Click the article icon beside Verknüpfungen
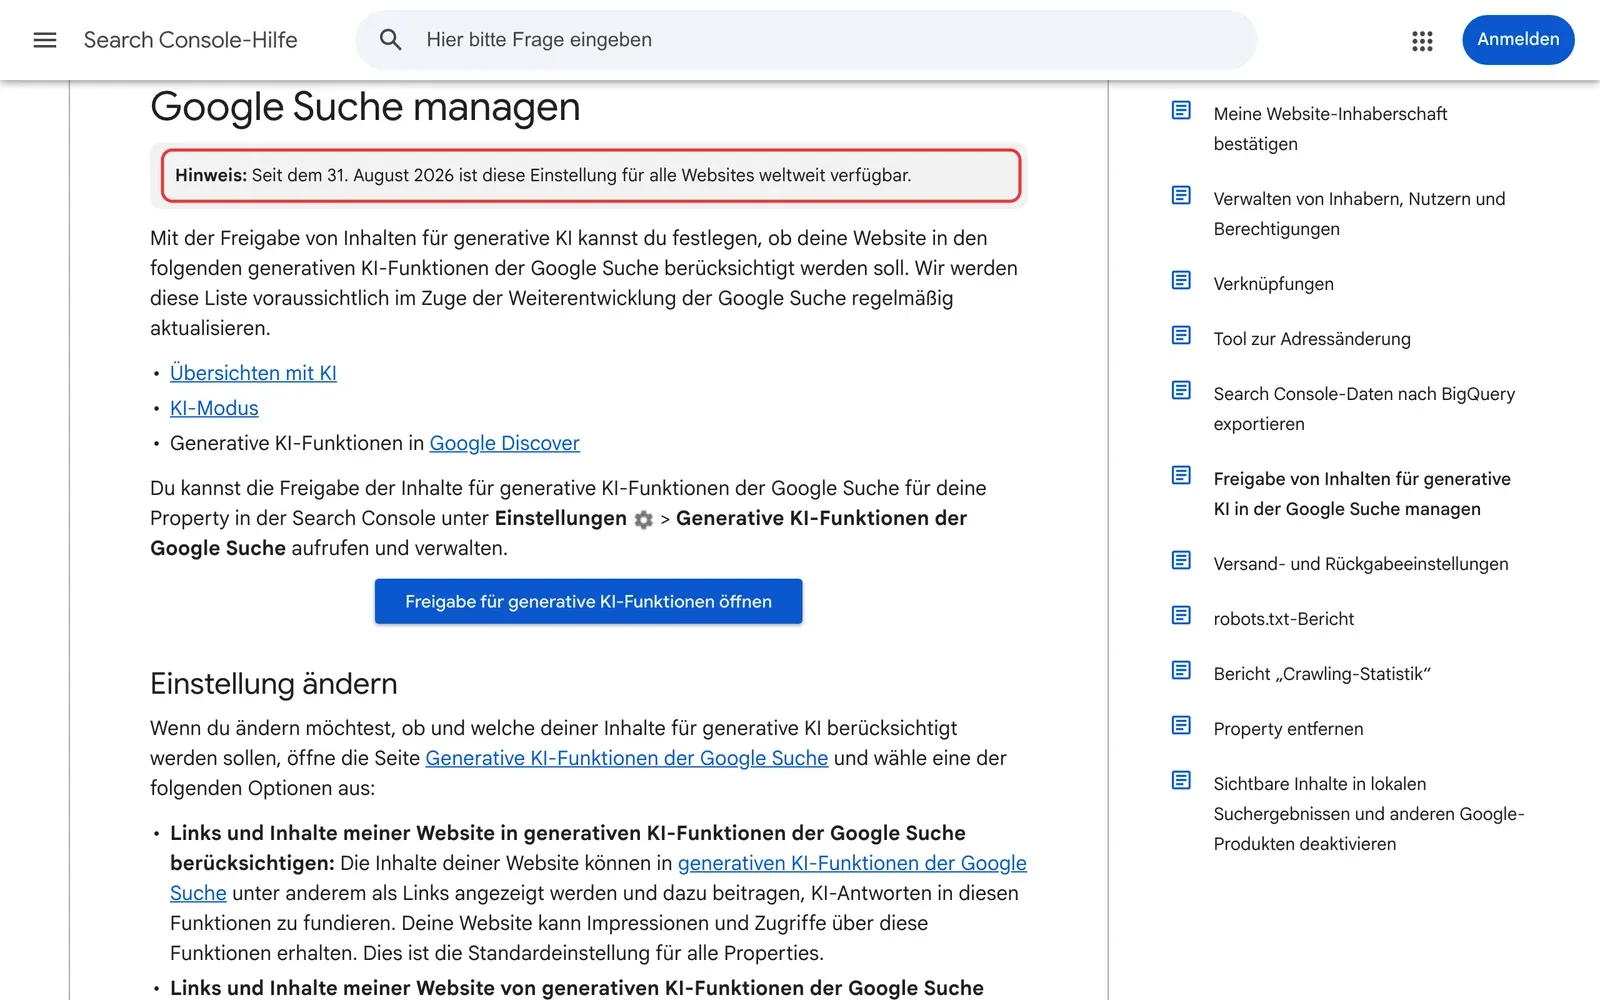 [x=1181, y=280]
